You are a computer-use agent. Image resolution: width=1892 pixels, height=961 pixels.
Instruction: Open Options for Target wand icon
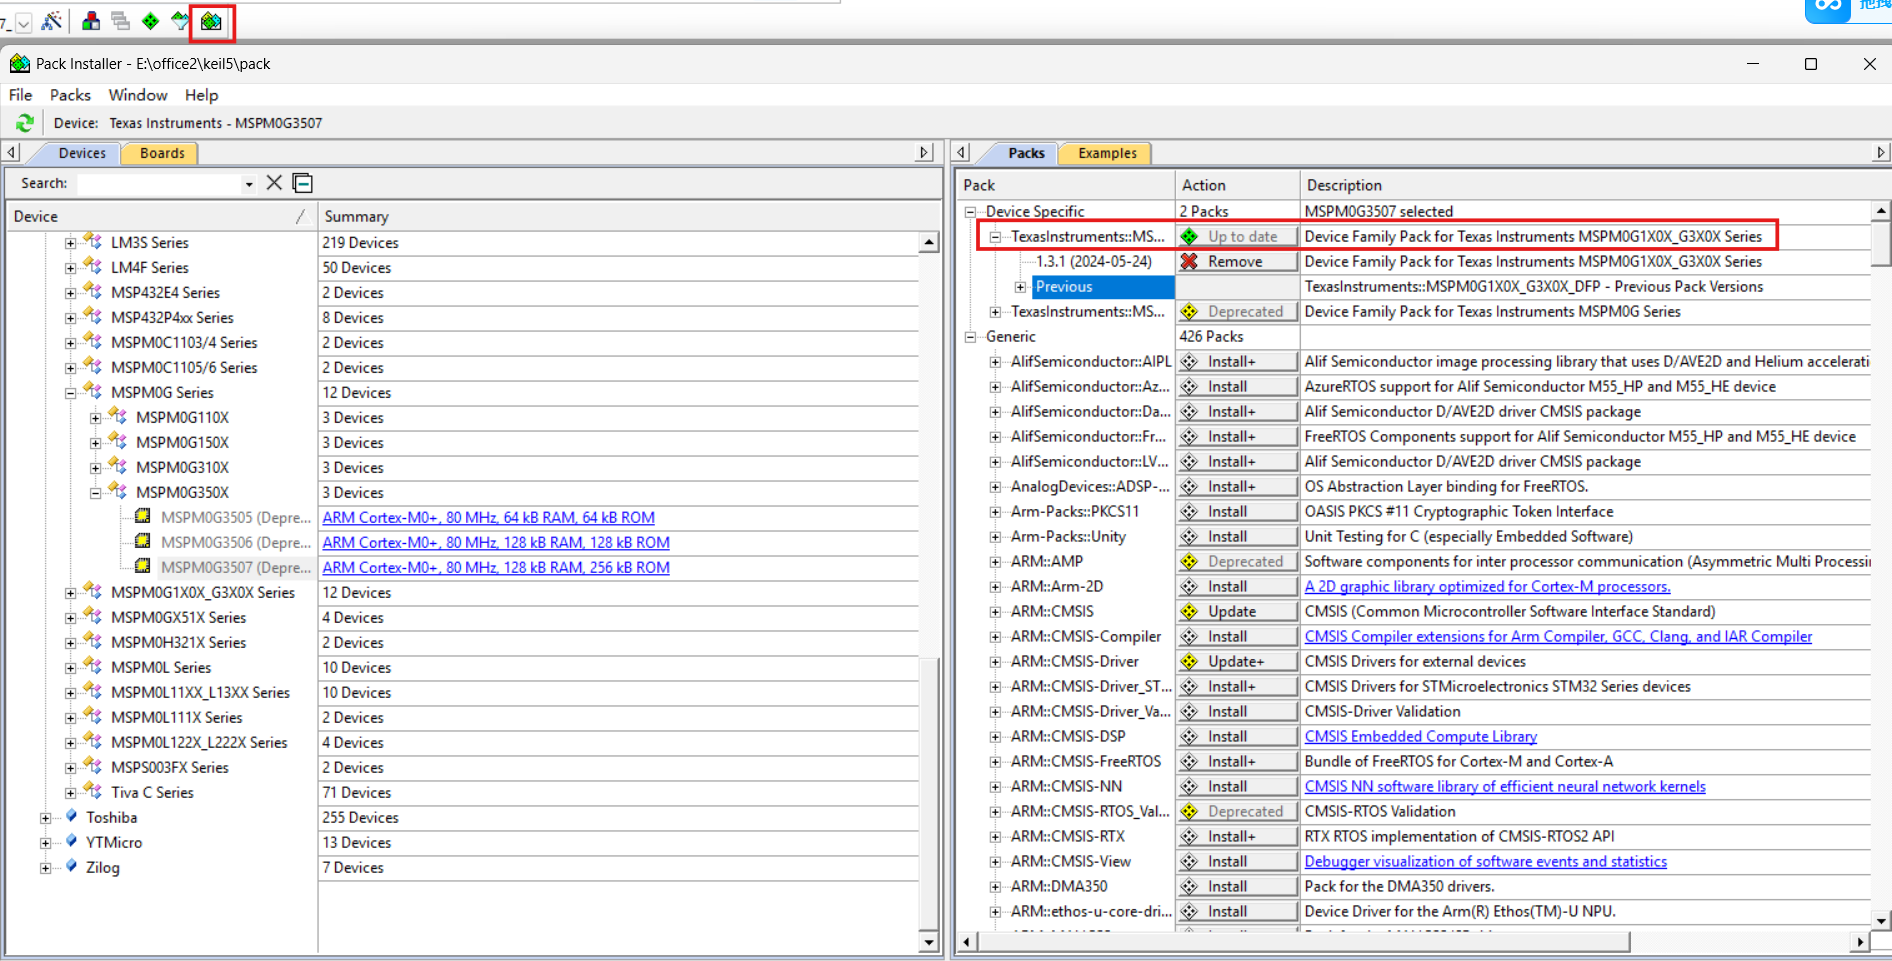[x=52, y=21]
